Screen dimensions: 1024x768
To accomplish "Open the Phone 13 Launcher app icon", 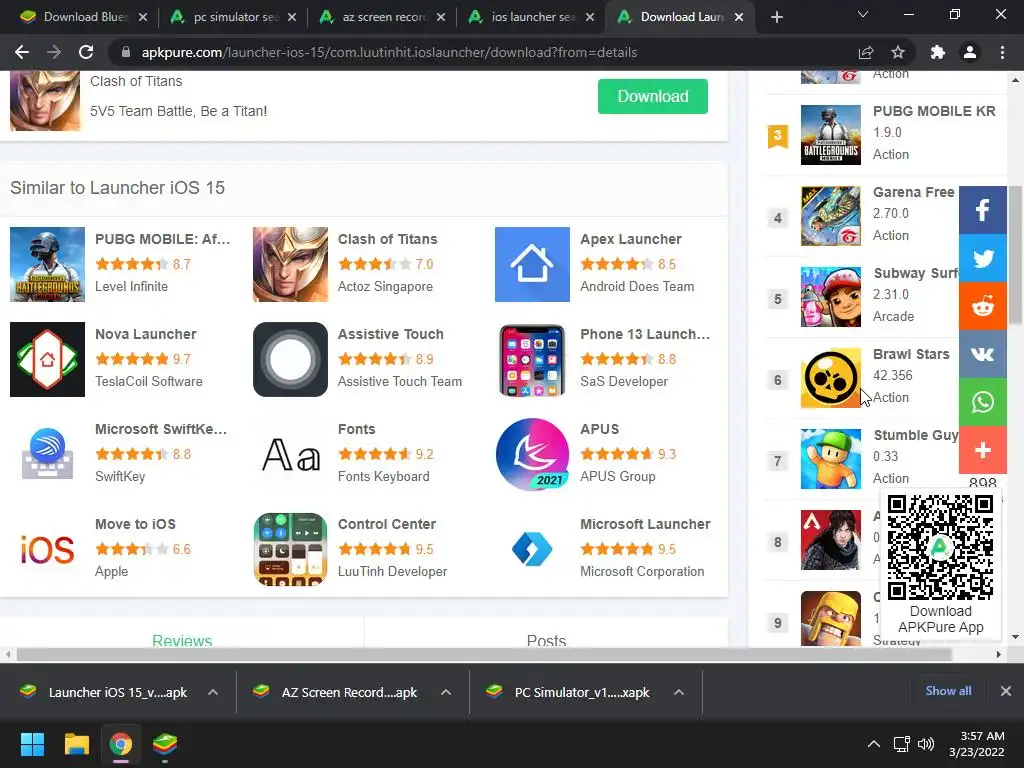I will point(532,359).
